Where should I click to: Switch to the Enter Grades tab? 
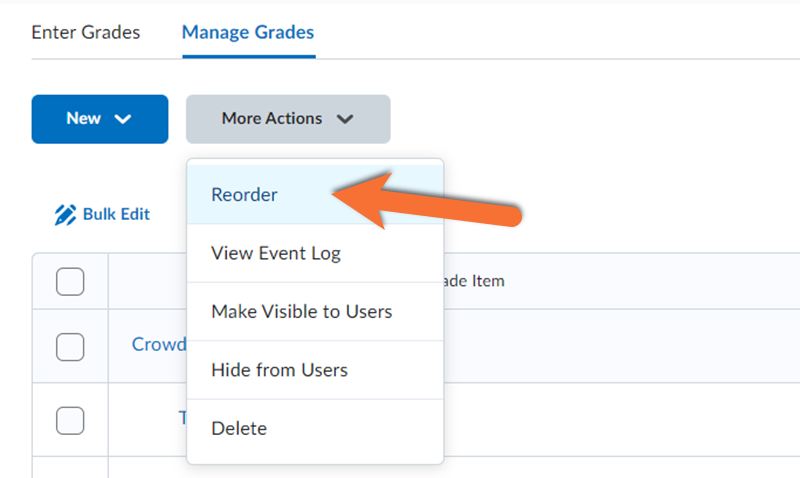[x=86, y=32]
